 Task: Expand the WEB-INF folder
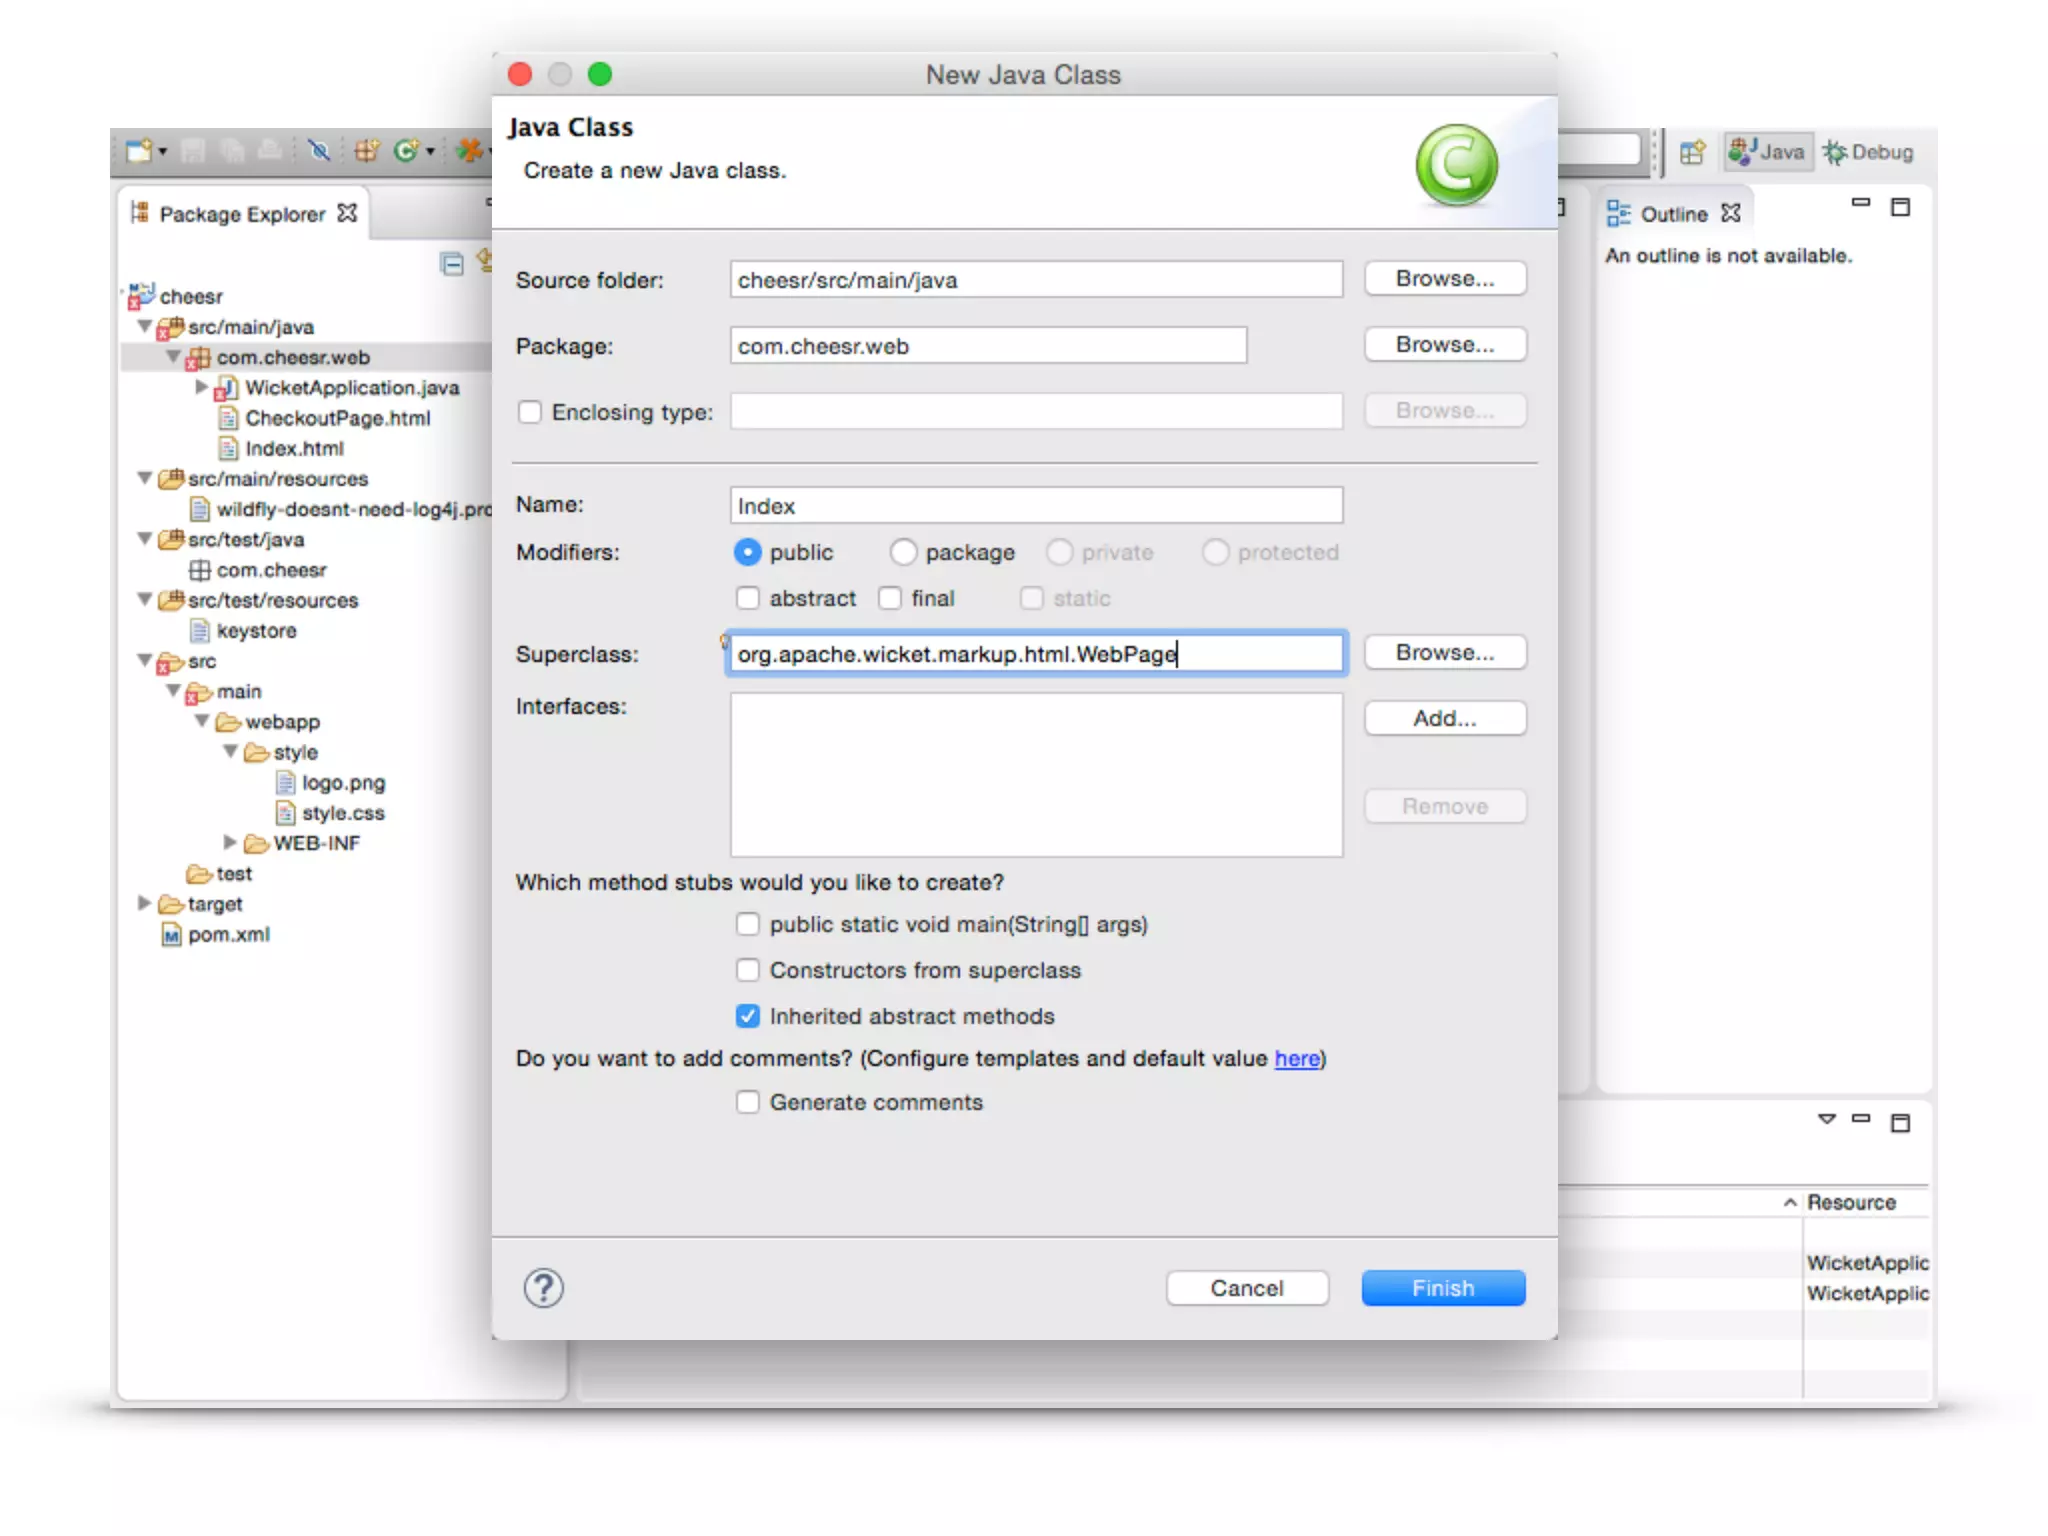click(x=229, y=843)
